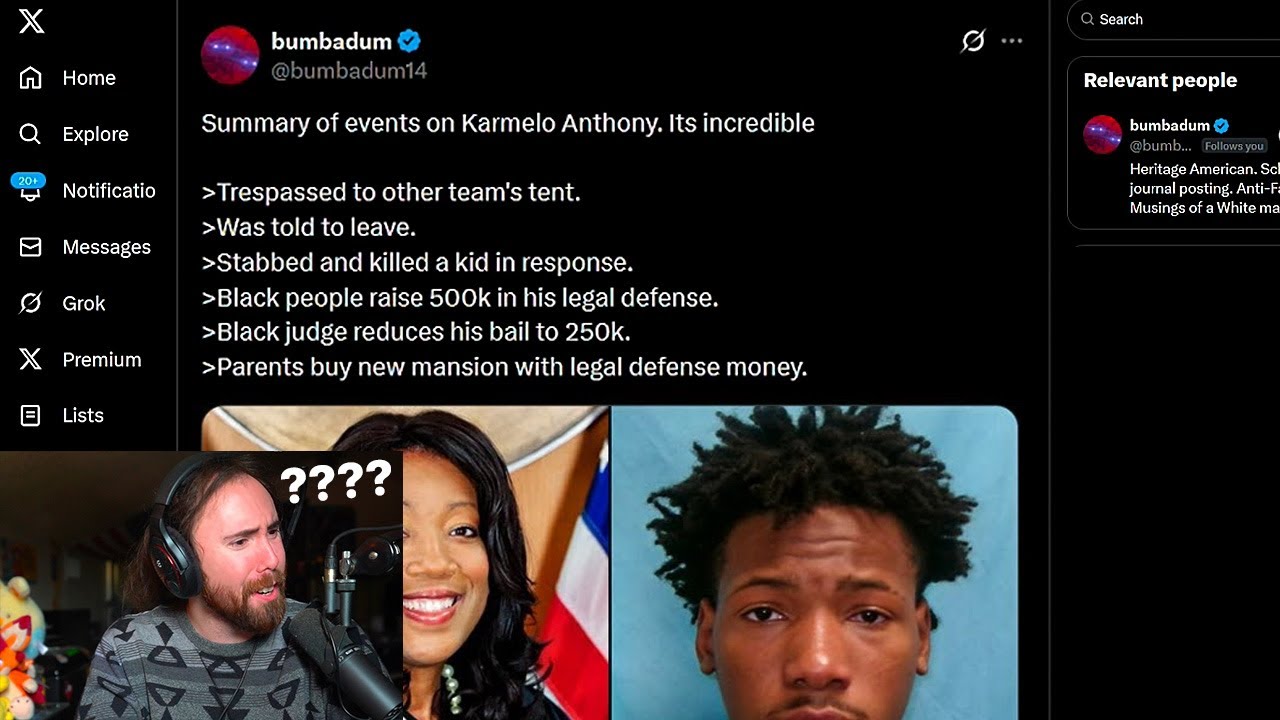Open bumbadum in Relevant people
Screen dimensions: 1280x720
[x=1170, y=125]
